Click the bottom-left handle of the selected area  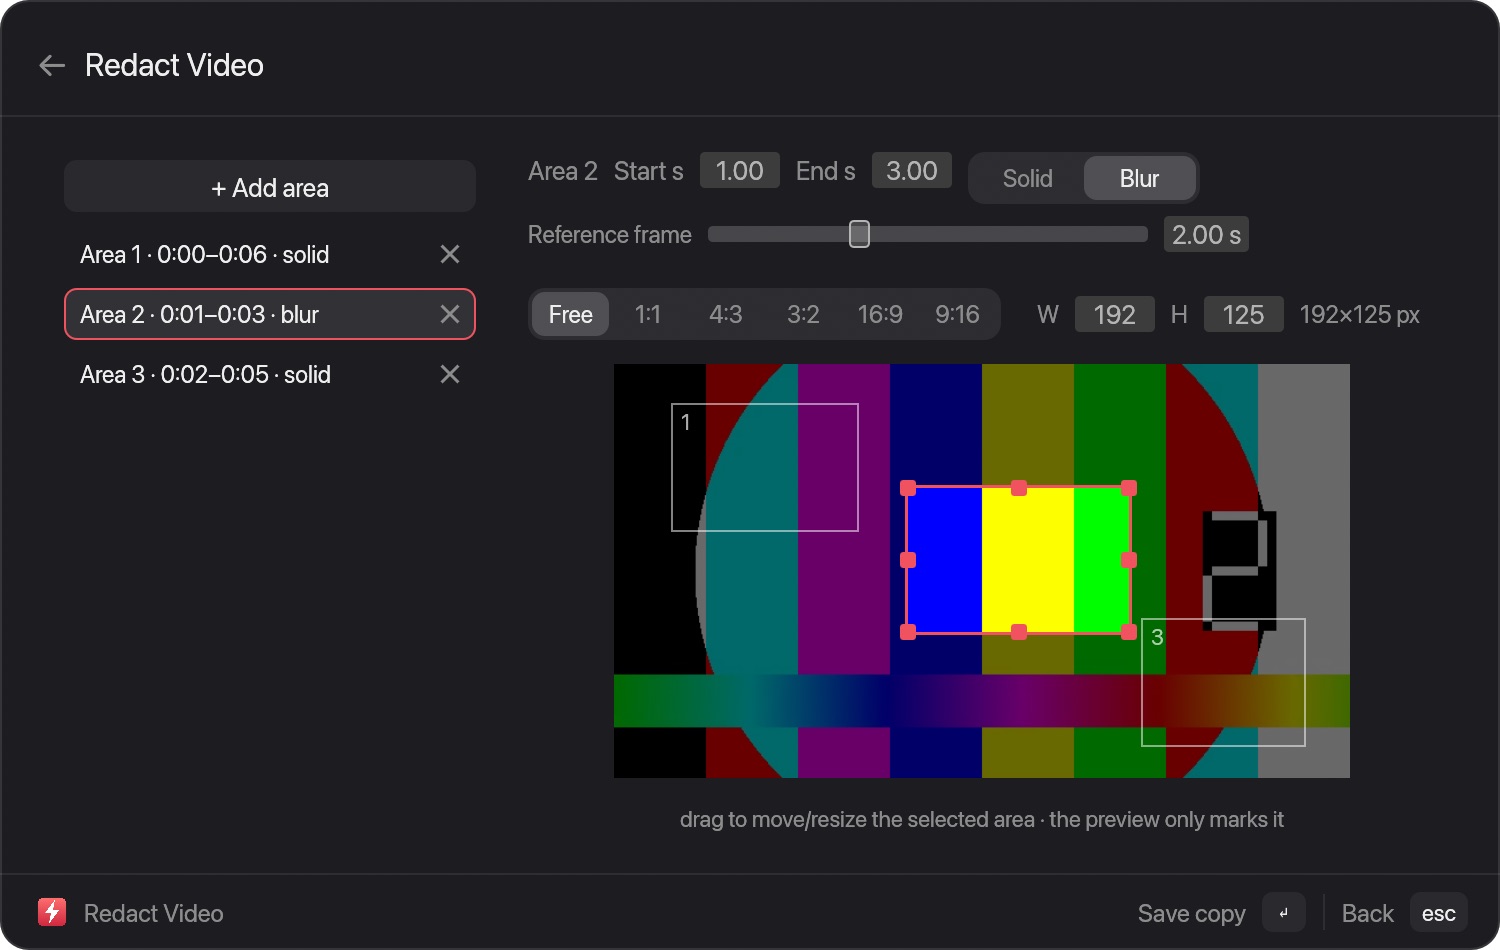coord(908,632)
